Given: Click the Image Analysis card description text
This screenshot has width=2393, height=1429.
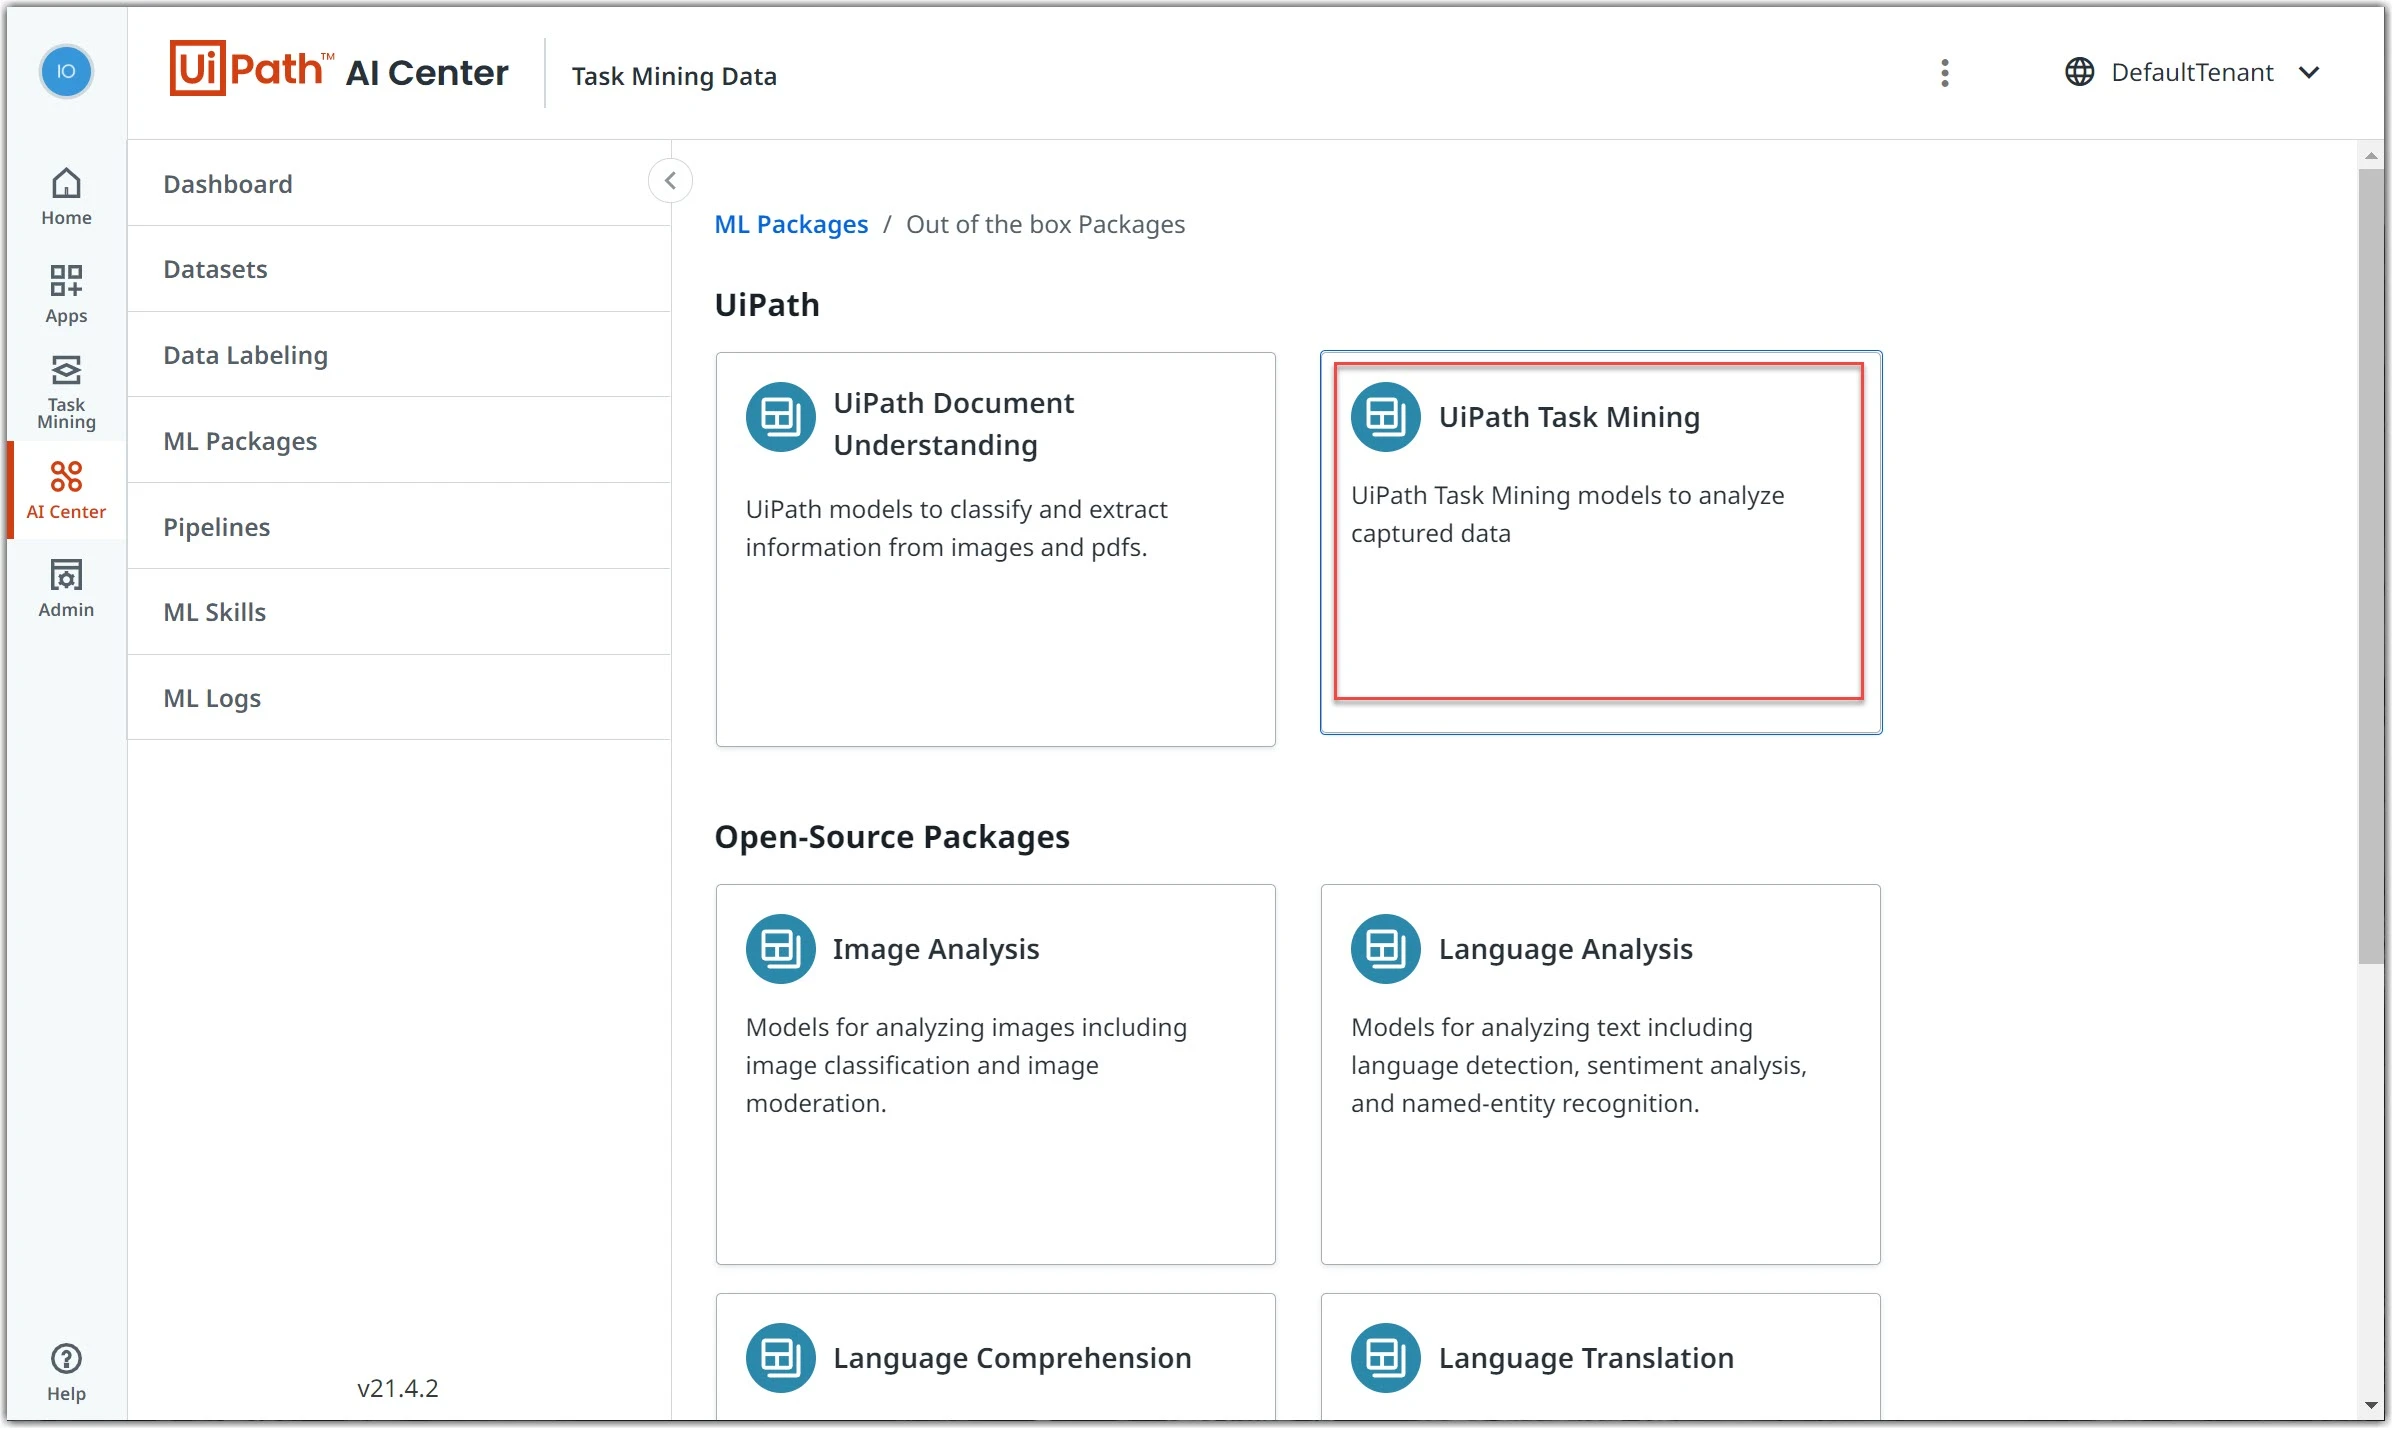Looking at the screenshot, I should tap(966, 1065).
